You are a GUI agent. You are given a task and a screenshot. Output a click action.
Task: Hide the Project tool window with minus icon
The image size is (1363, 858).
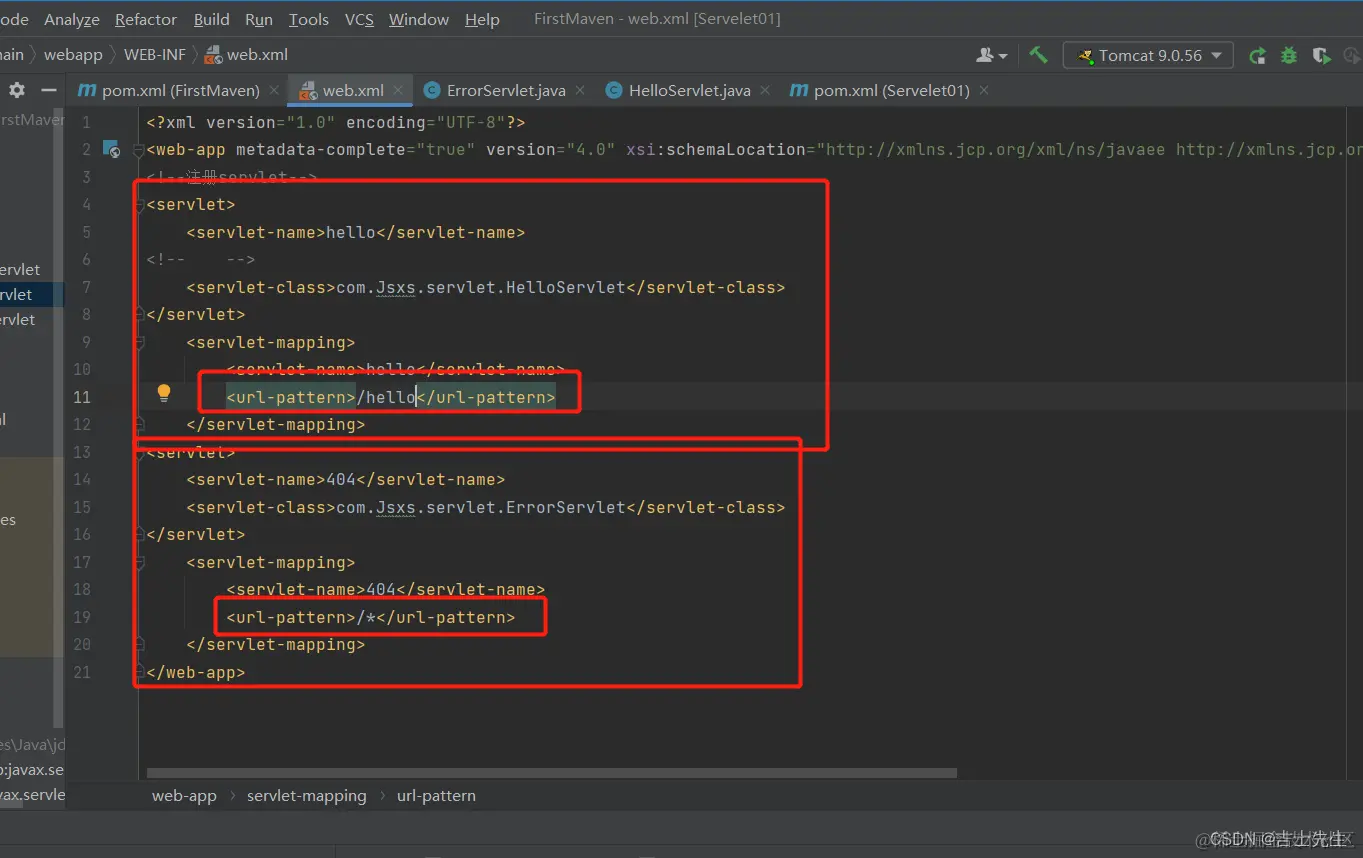[x=48, y=90]
